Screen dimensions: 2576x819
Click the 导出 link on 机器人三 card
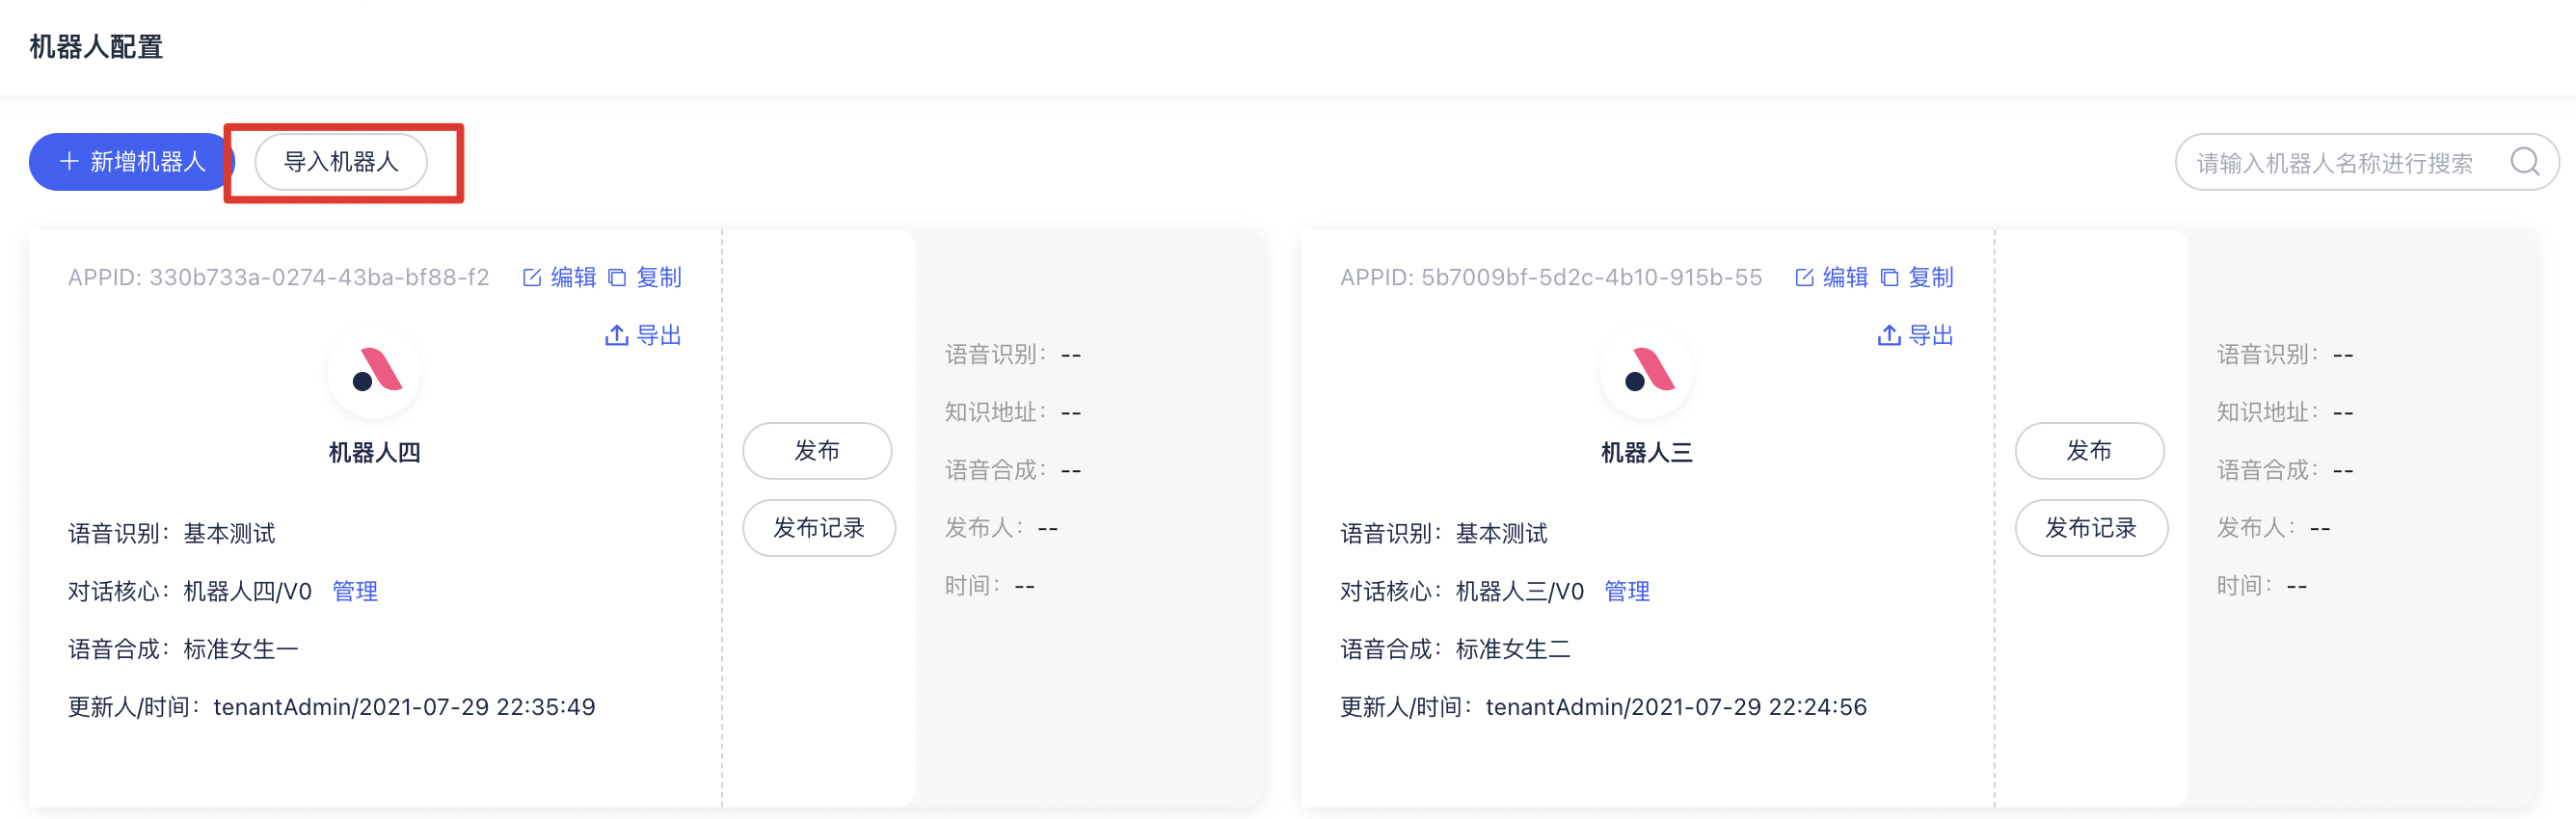1931,335
